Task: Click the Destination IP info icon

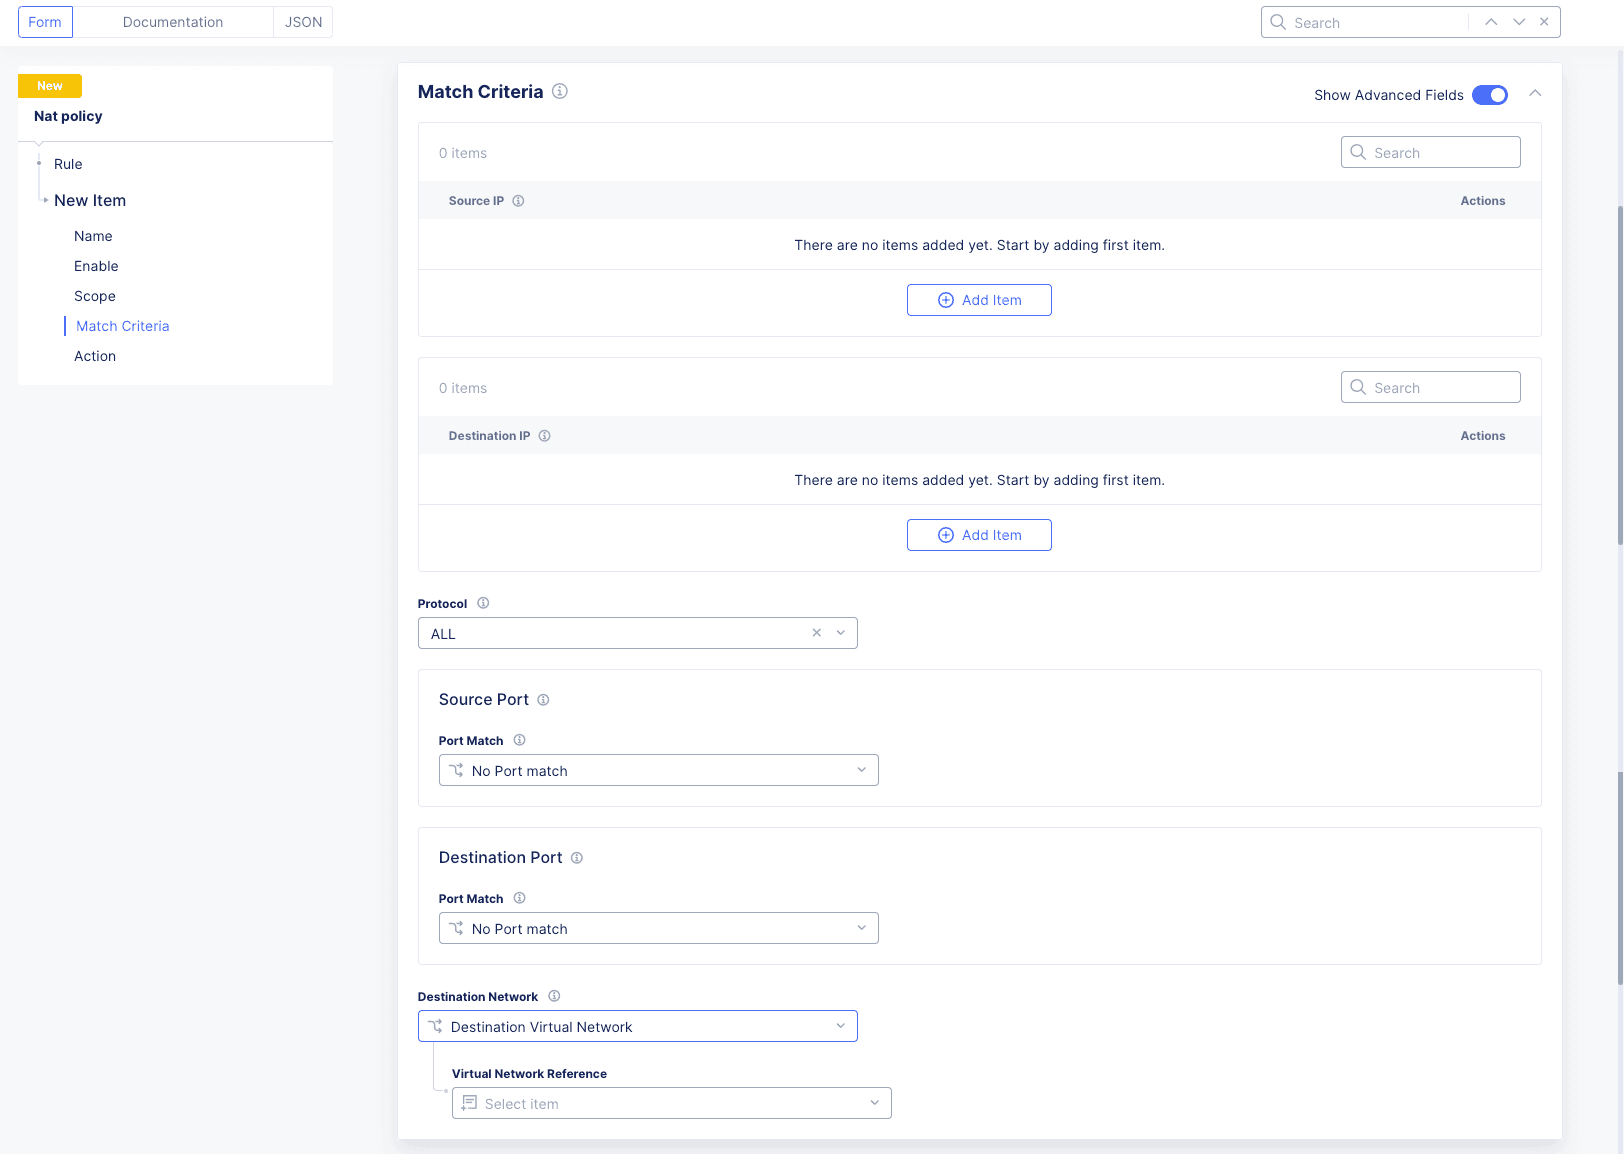Action: point(544,436)
